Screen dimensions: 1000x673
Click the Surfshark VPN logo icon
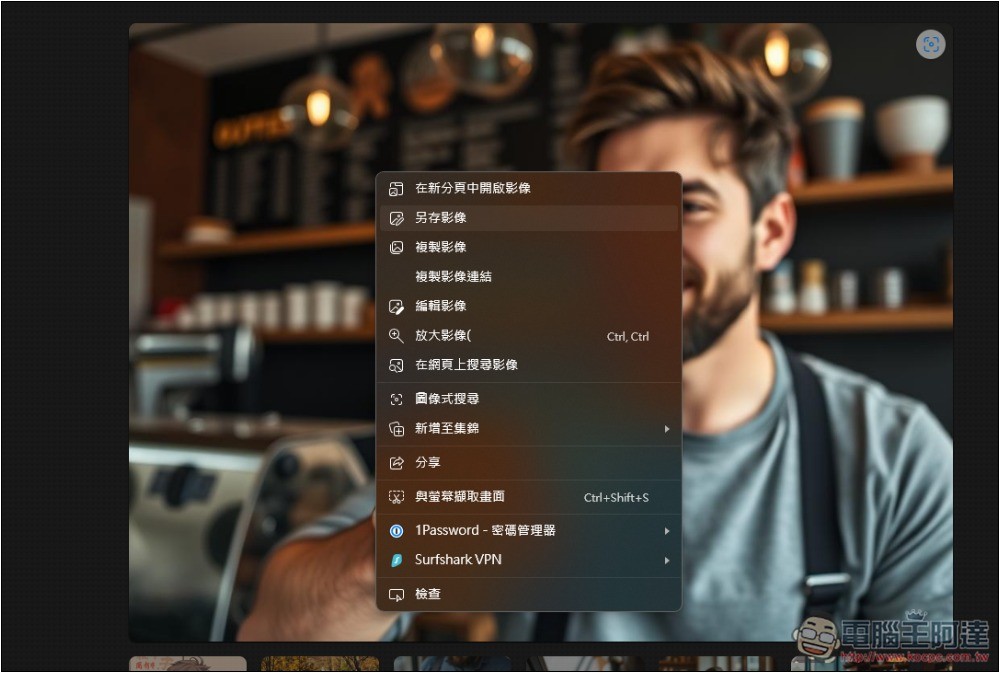click(x=396, y=560)
